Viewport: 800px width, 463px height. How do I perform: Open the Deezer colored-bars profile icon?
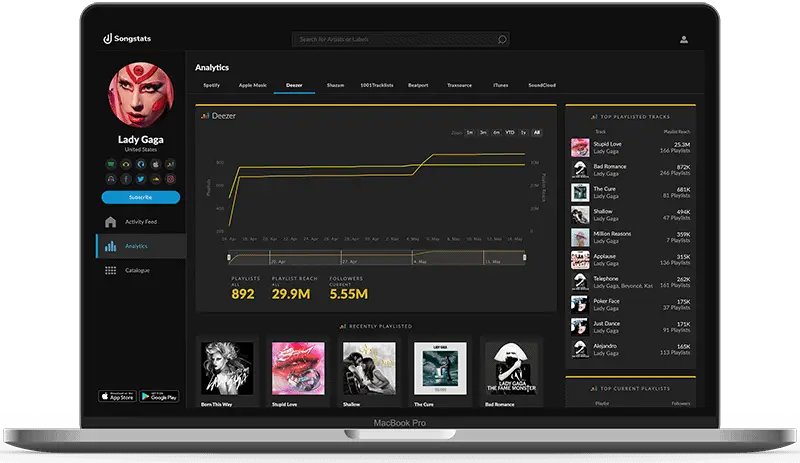pos(170,164)
